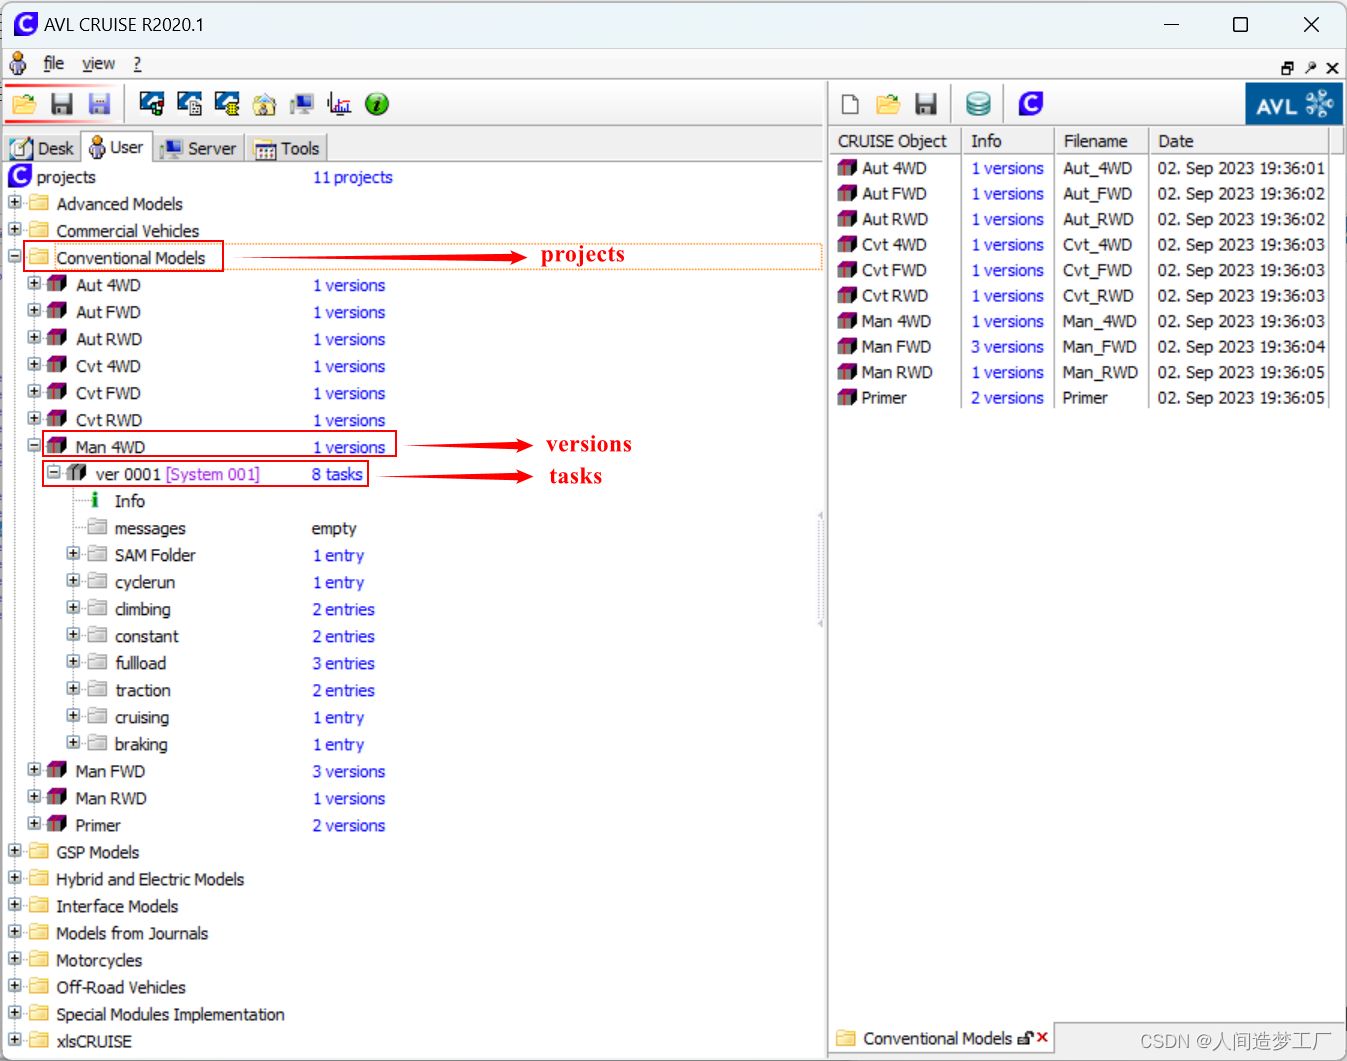This screenshot has height=1061, width=1347.
Task: Open the user home folder icon in toolbar
Action: point(264,104)
